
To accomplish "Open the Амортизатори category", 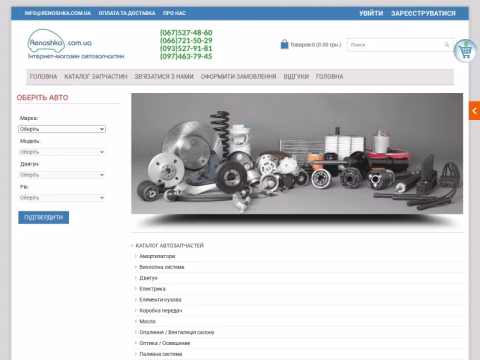I will tap(157, 256).
